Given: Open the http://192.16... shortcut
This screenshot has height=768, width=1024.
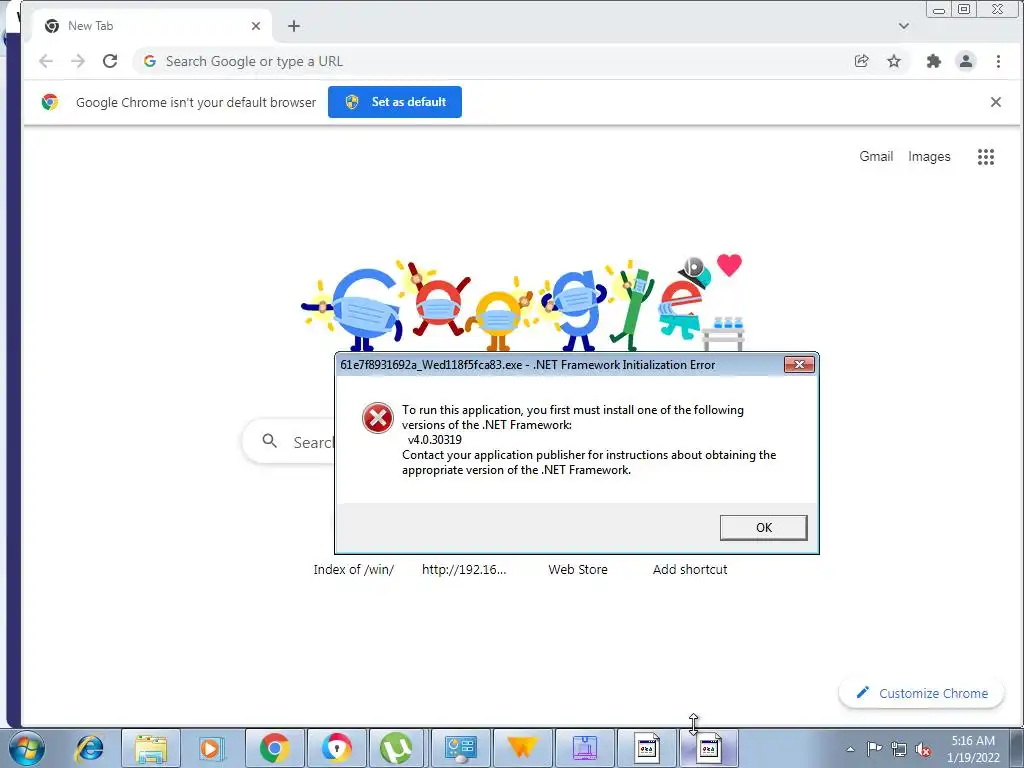Looking at the screenshot, I should point(464,569).
